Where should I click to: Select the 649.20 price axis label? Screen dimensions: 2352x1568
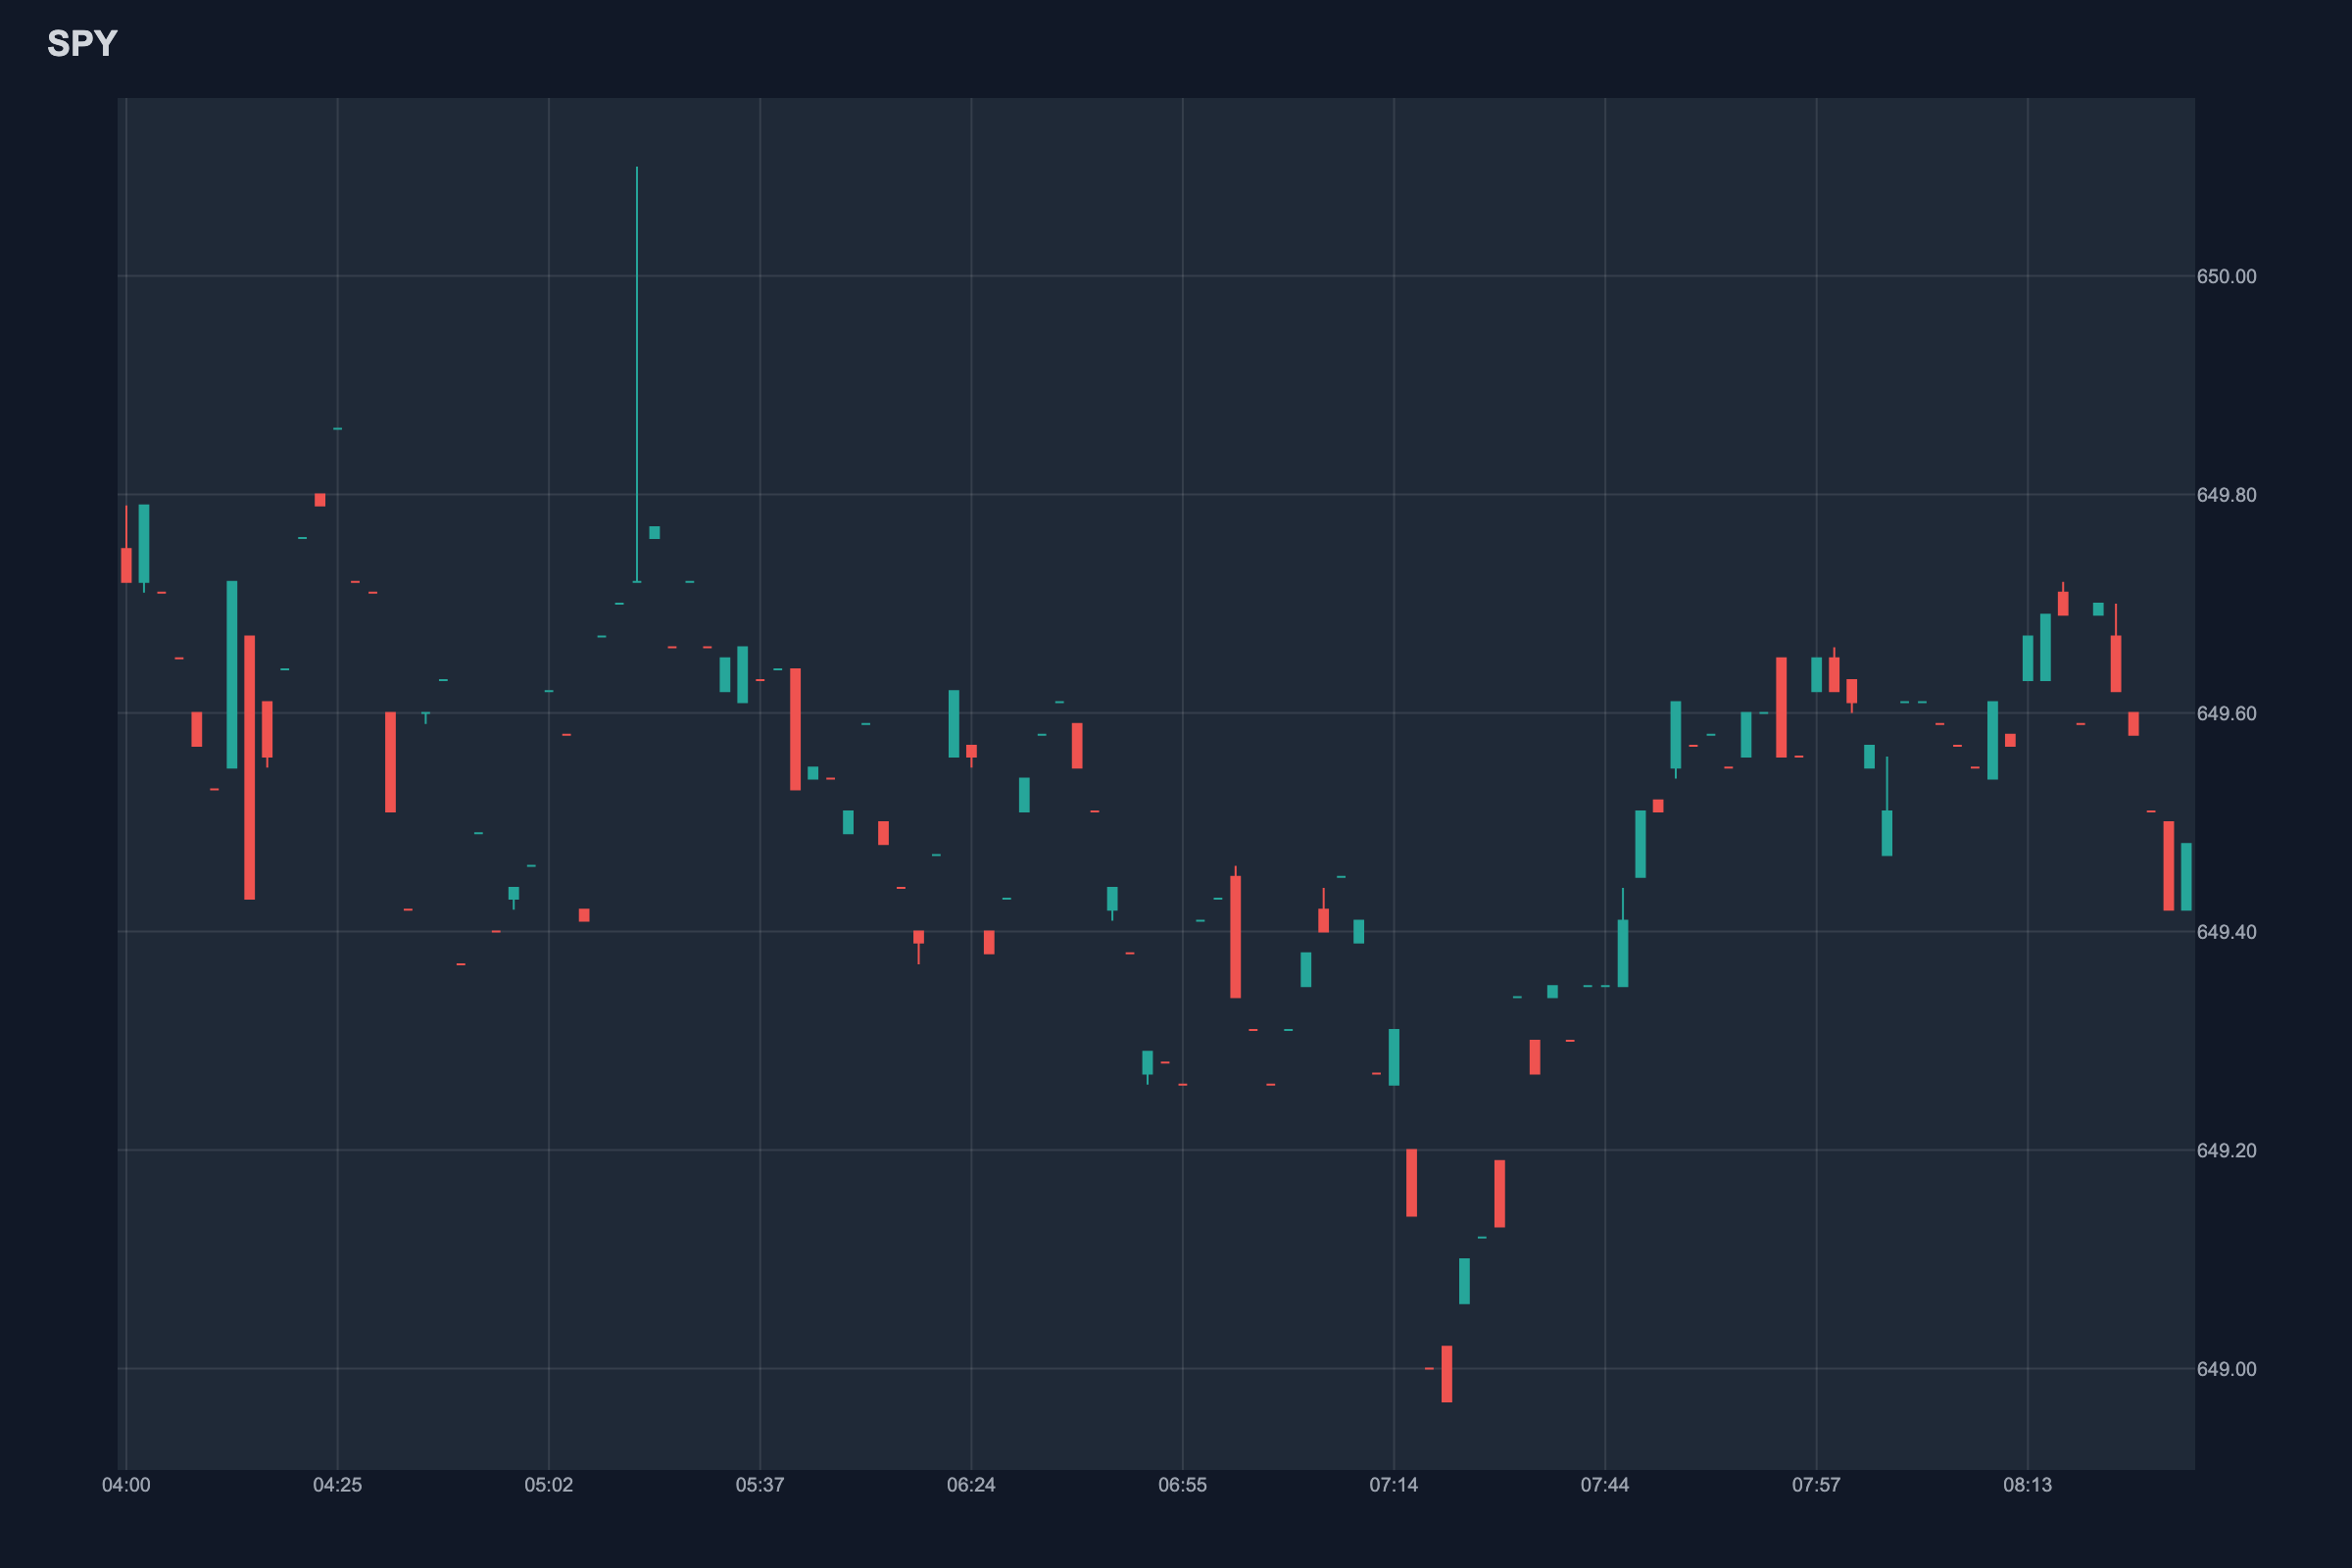click(2226, 1151)
